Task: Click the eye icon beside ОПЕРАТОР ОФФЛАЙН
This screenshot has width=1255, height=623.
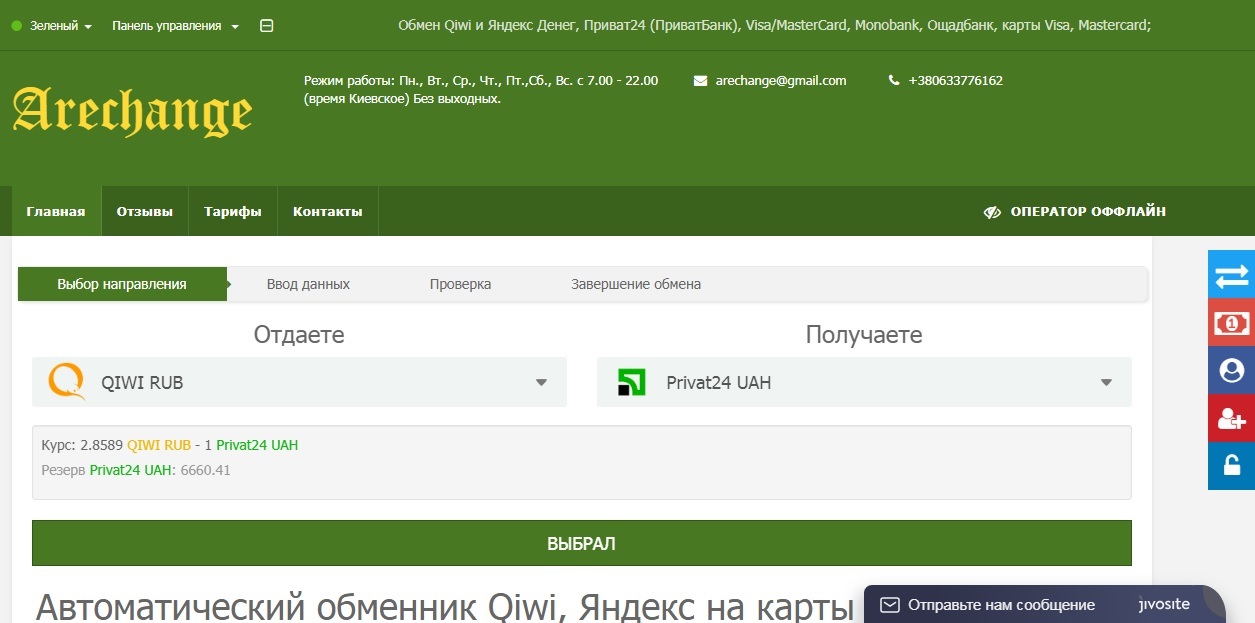Action: point(992,212)
